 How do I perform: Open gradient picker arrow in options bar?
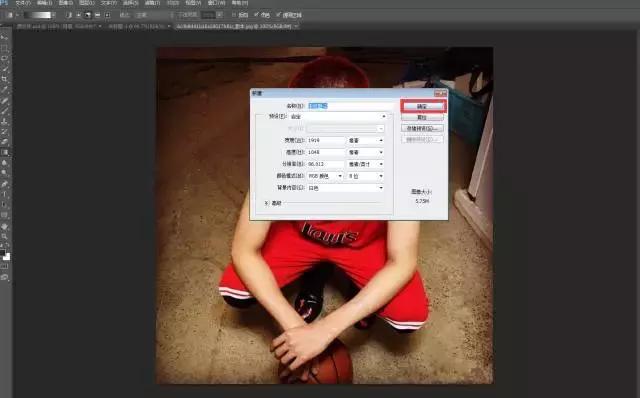(x=53, y=15)
